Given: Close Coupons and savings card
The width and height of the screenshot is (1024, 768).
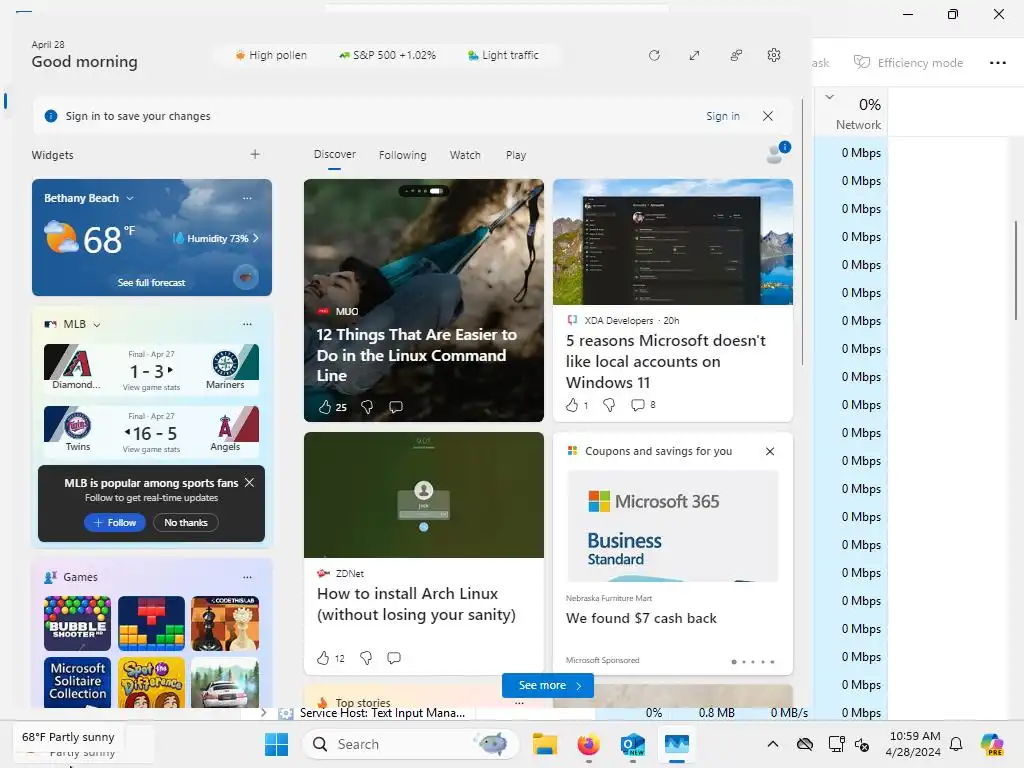Looking at the screenshot, I should pyautogui.click(x=770, y=451).
